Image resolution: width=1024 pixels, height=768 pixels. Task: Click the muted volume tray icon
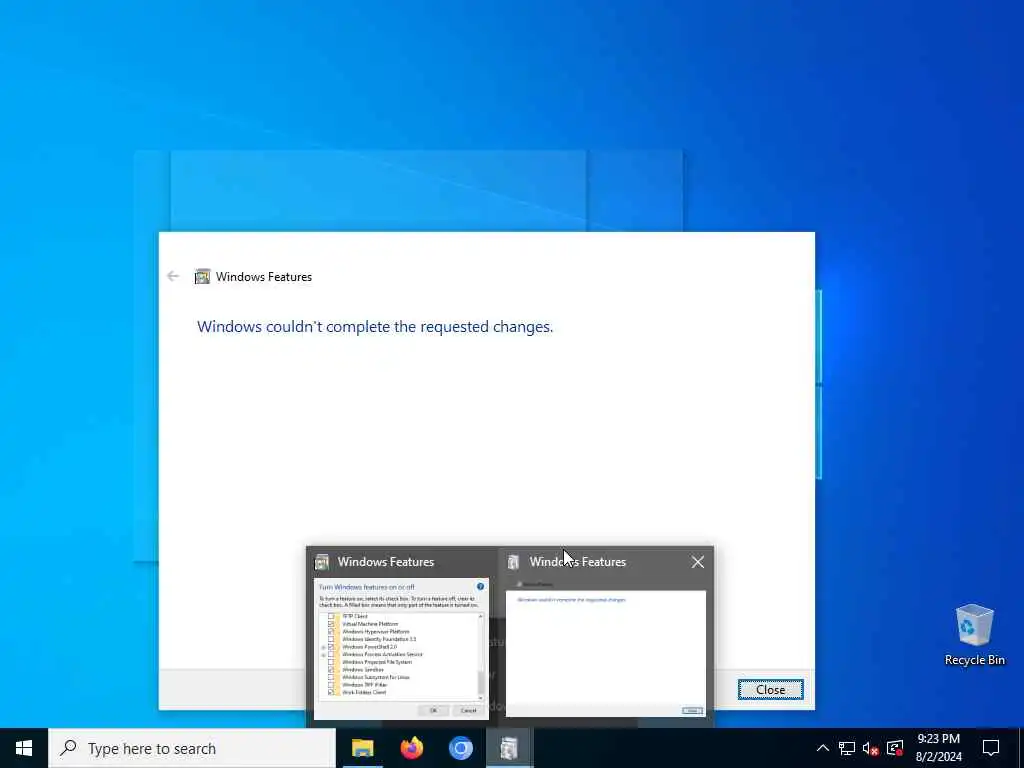pos(871,748)
